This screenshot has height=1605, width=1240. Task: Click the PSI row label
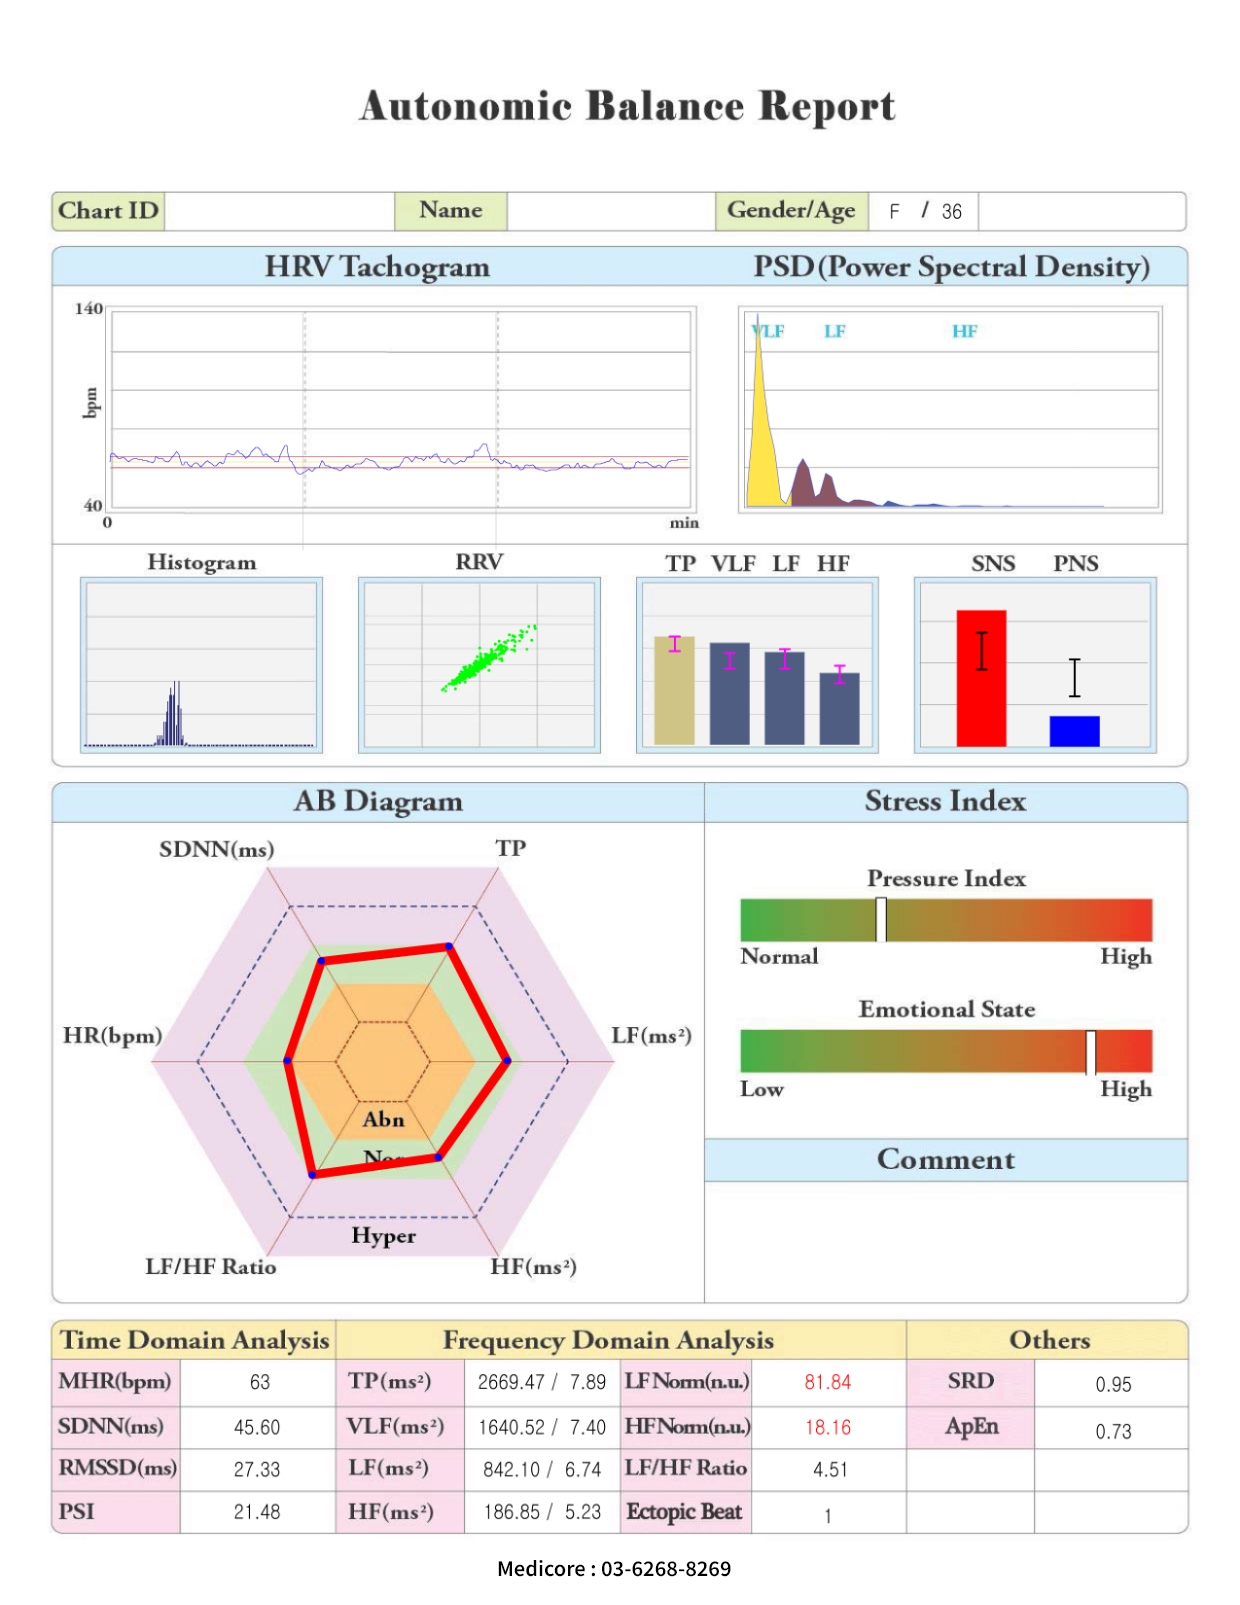[x=76, y=1511]
